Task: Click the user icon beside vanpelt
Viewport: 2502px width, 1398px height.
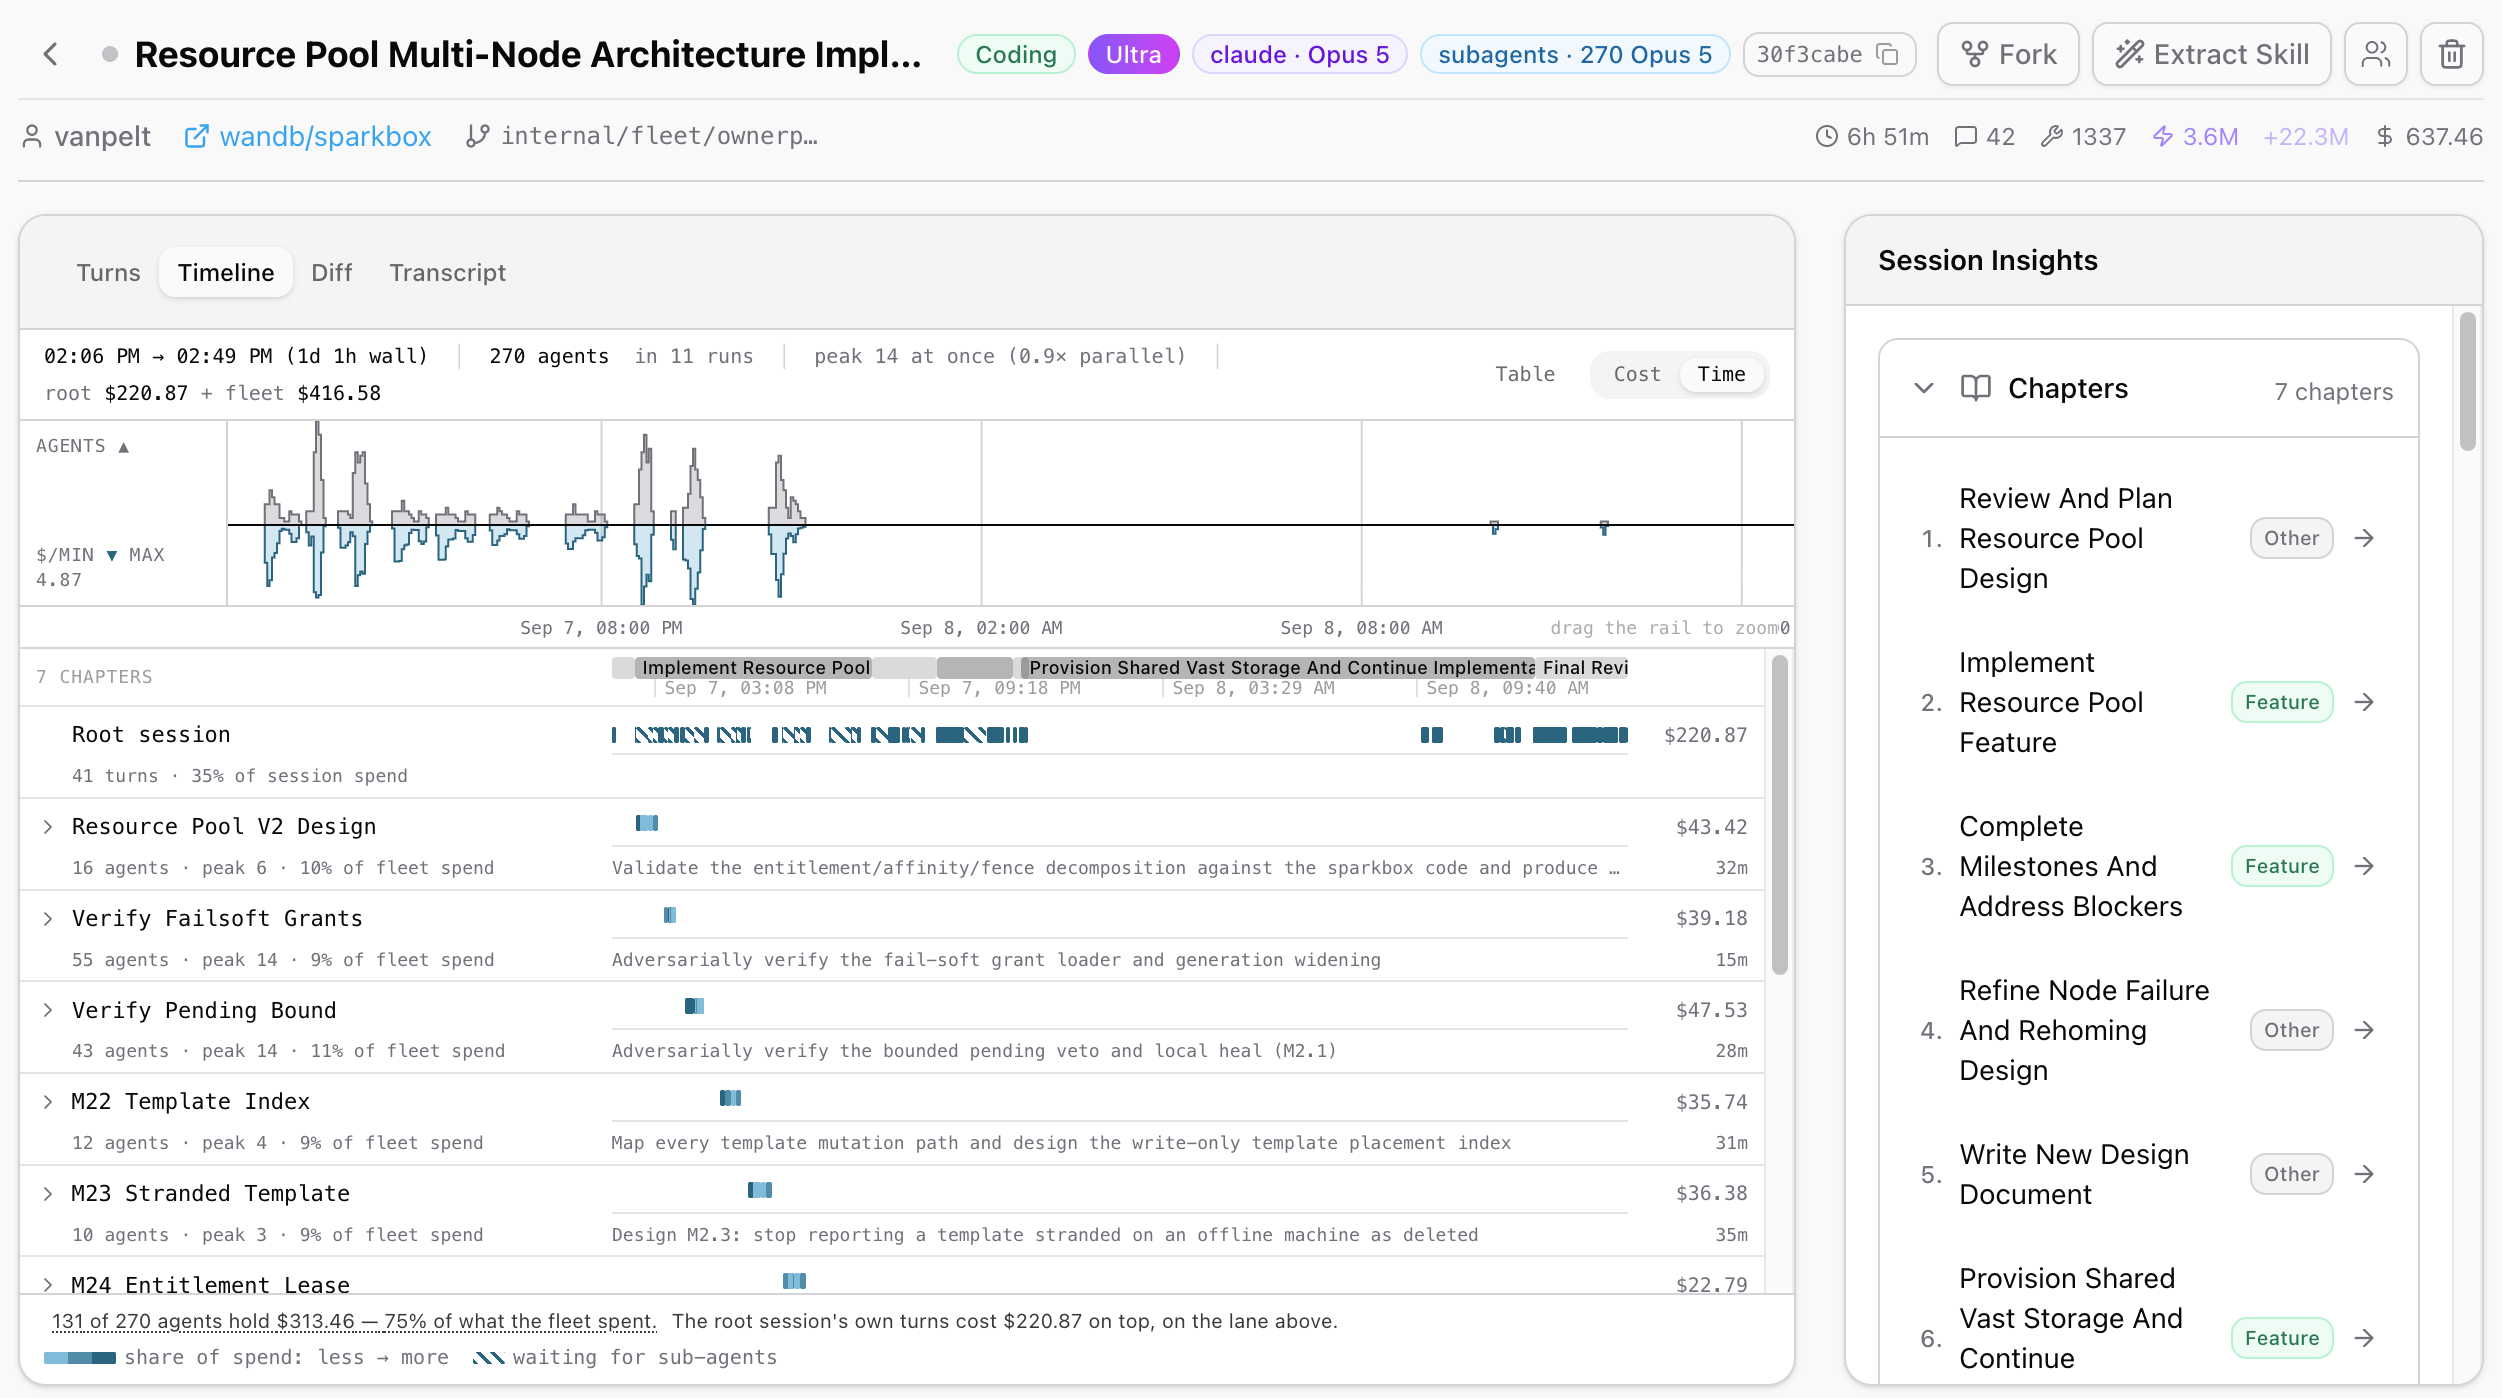Action: click(32, 136)
